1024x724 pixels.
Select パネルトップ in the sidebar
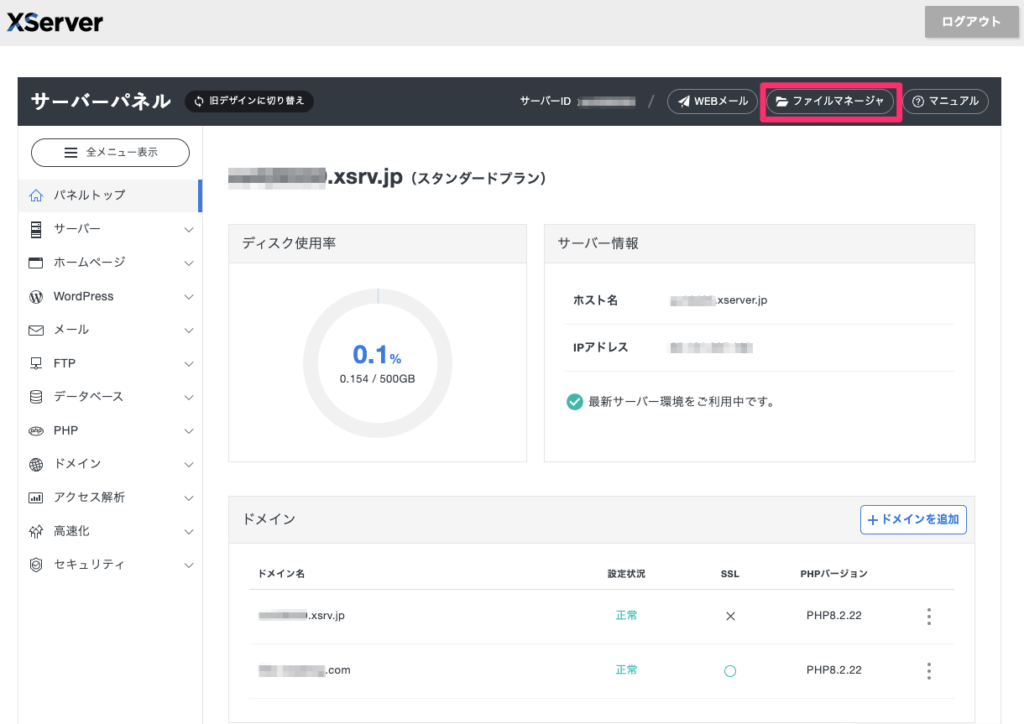tap(110, 195)
